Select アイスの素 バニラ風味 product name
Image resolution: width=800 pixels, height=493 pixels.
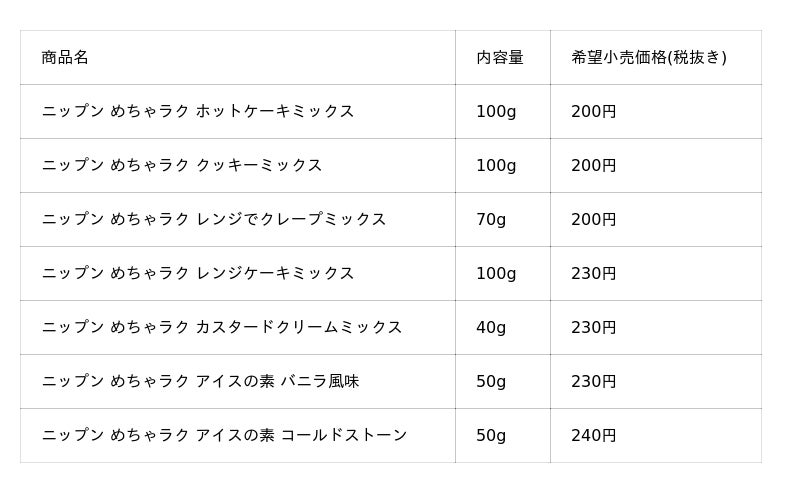(x=200, y=382)
